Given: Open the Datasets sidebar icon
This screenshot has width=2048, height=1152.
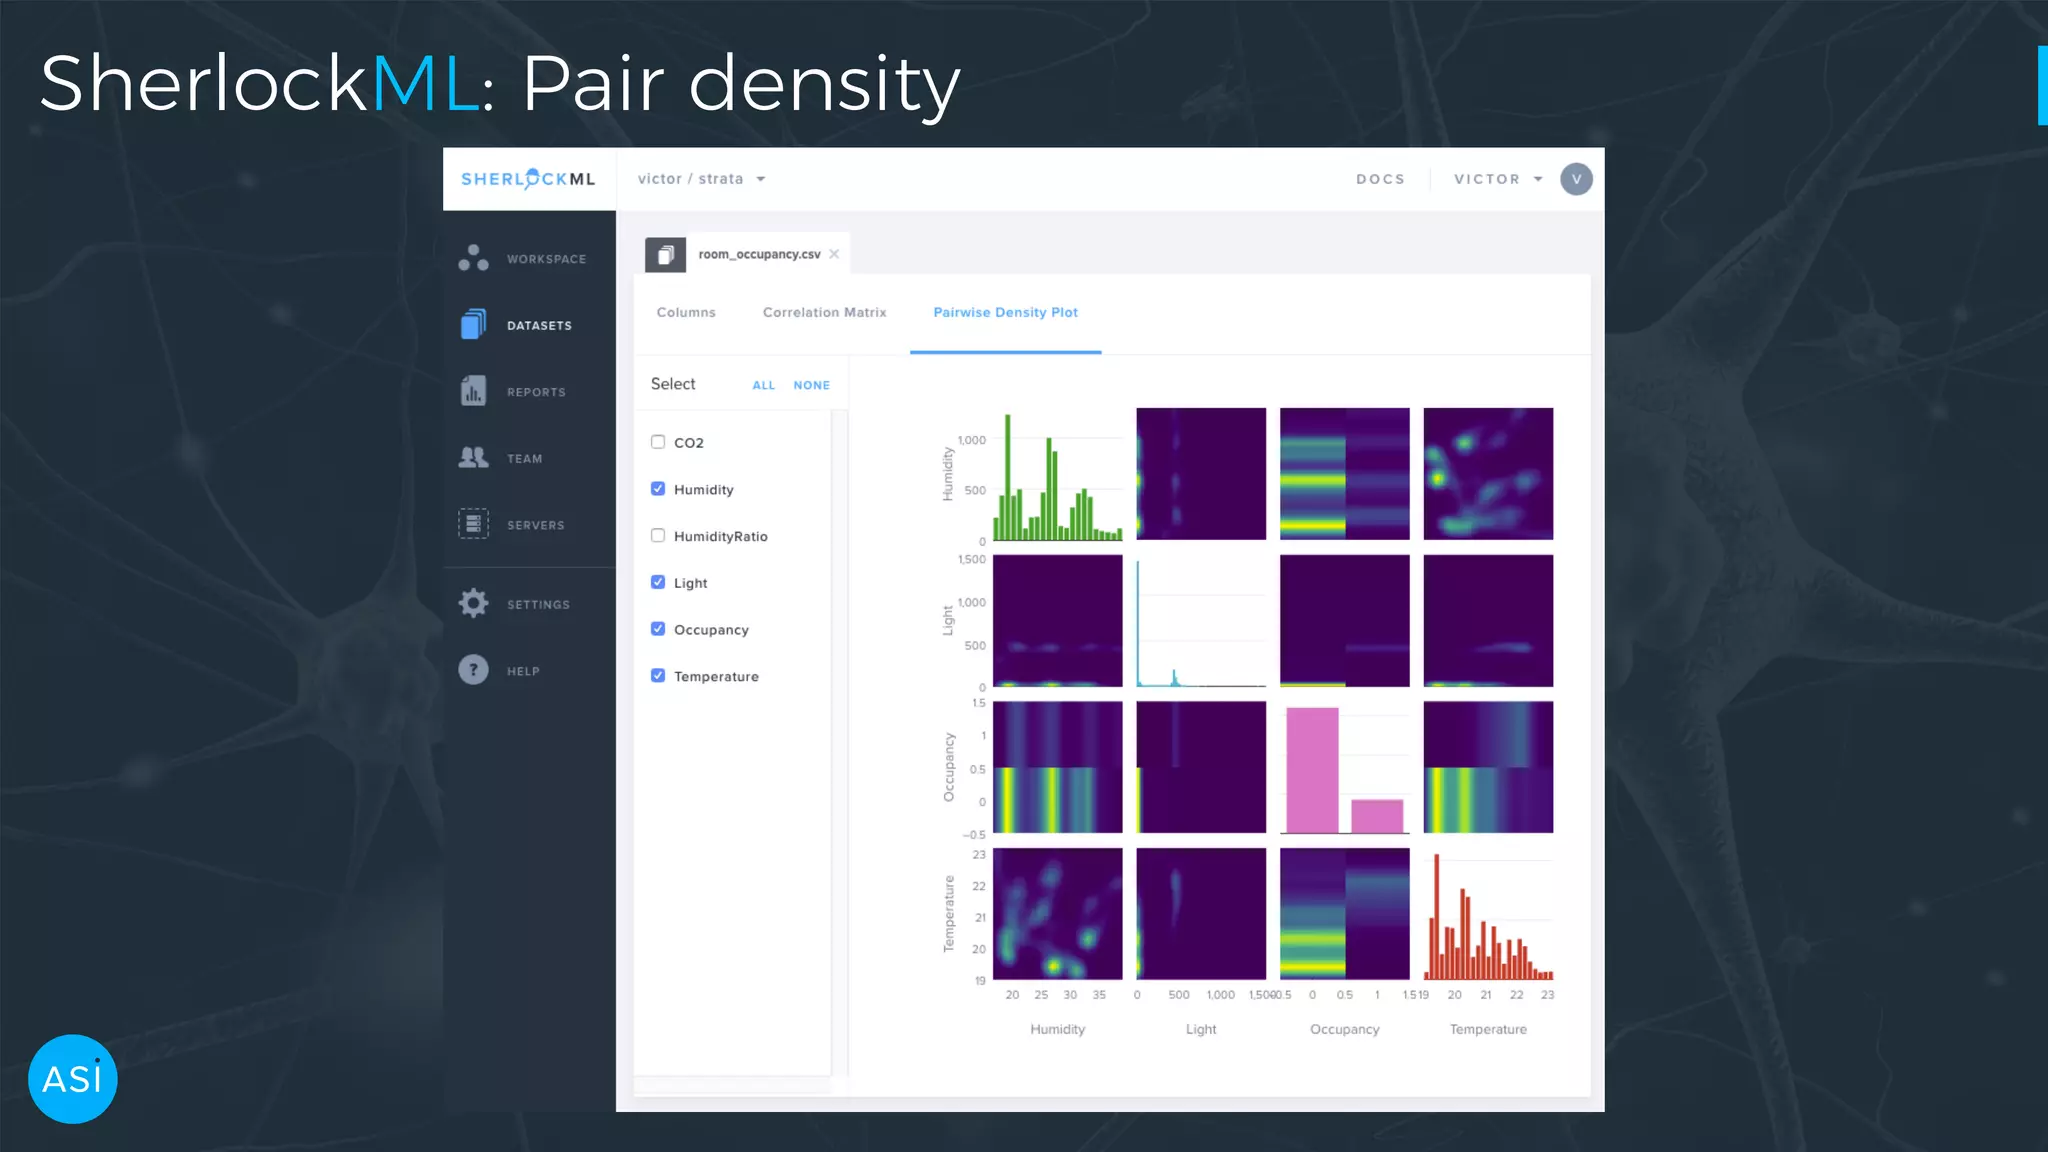Looking at the screenshot, I should tap(473, 325).
